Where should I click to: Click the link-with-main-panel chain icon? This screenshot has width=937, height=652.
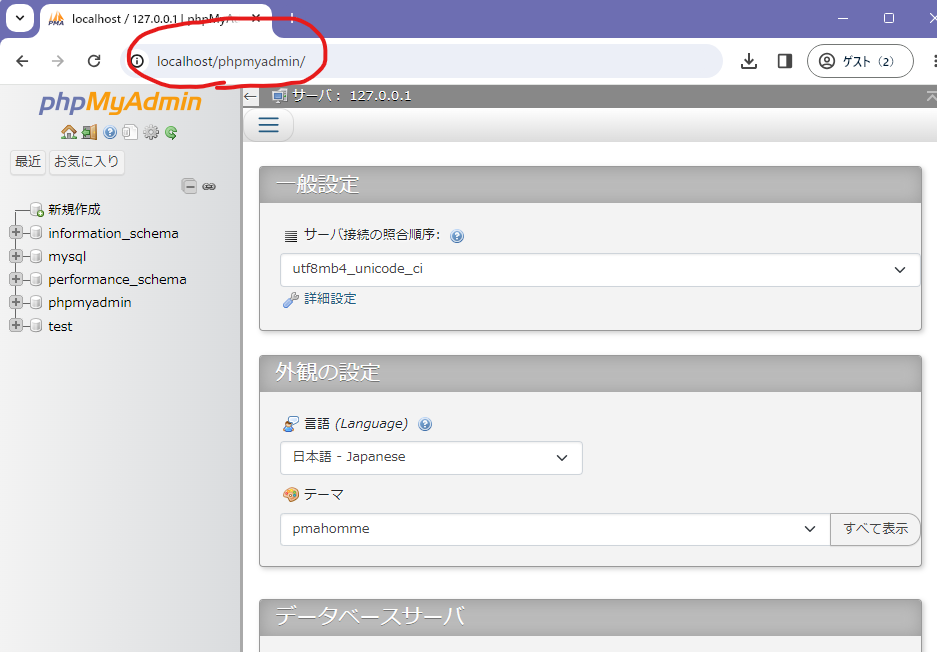tap(209, 186)
